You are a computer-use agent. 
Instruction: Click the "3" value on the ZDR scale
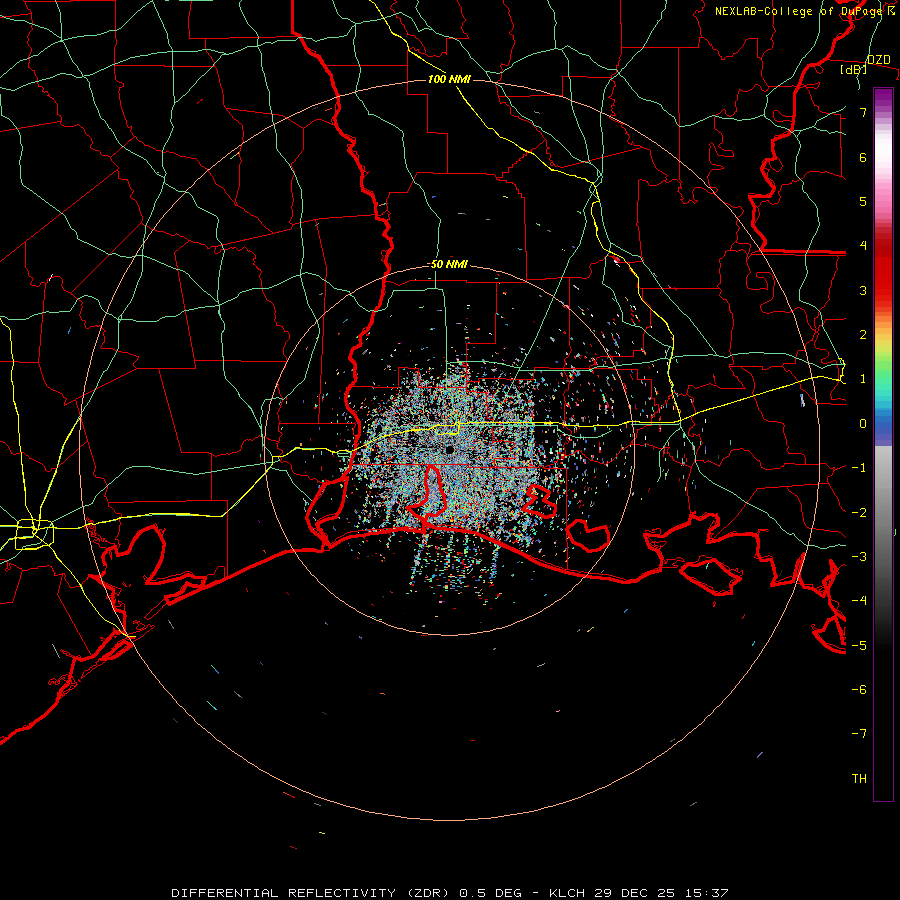[x=863, y=290]
